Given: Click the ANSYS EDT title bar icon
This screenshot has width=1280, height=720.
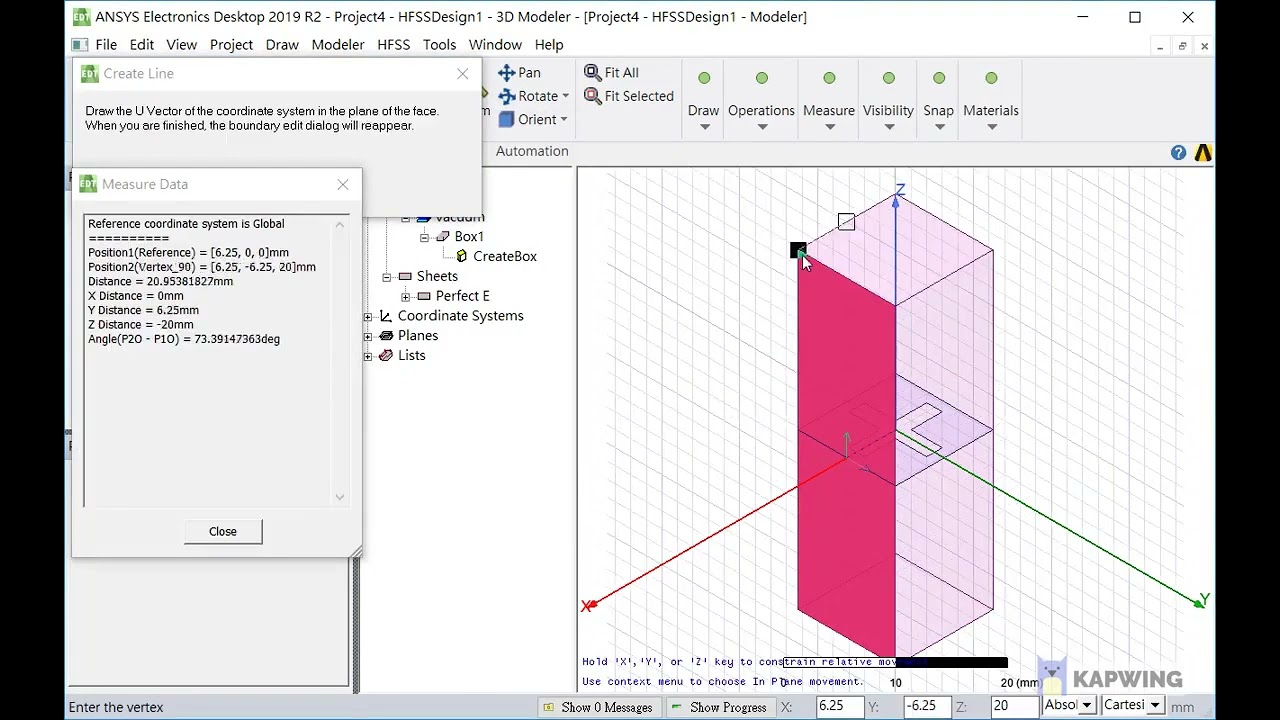Looking at the screenshot, I should 81,17.
